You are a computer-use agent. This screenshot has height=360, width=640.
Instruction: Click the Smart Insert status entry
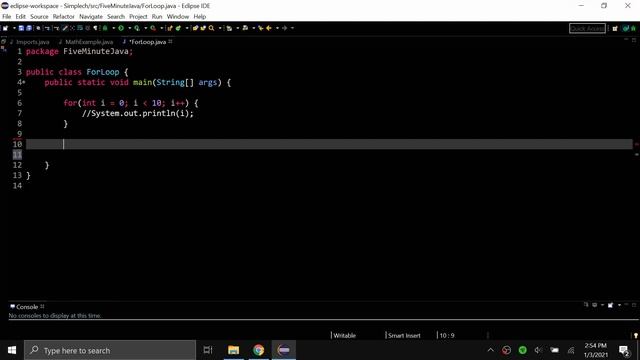pyautogui.click(x=404, y=336)
